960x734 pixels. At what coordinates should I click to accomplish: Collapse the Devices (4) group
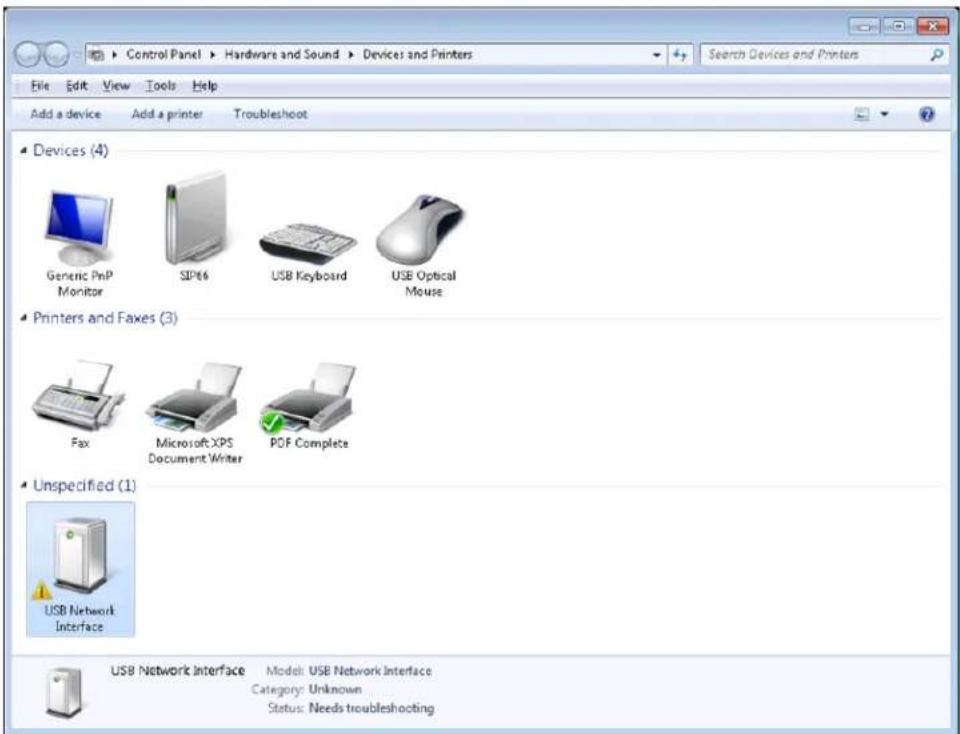coord(24,151)
